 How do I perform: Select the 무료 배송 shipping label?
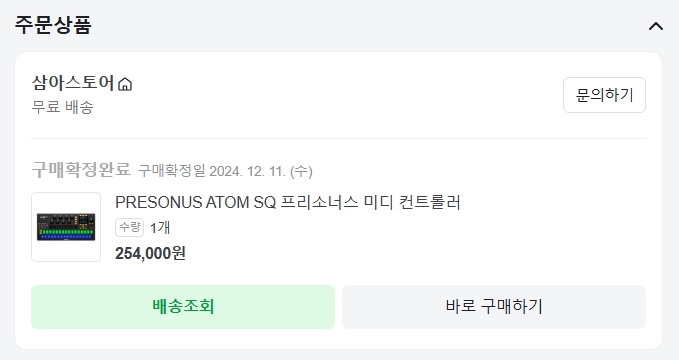click(x=62, y=107)
